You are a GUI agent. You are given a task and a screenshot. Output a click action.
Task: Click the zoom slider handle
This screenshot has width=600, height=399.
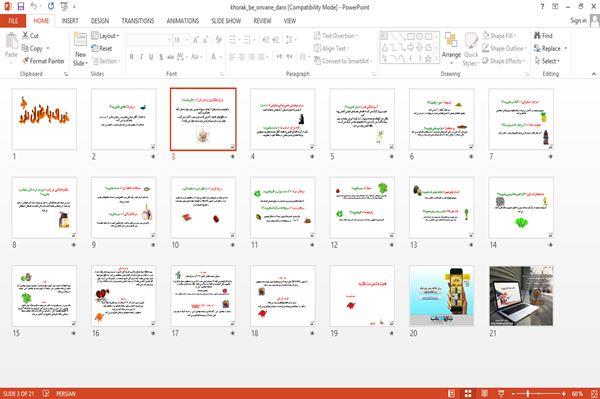pyautogui.click(x=528, y=394)
